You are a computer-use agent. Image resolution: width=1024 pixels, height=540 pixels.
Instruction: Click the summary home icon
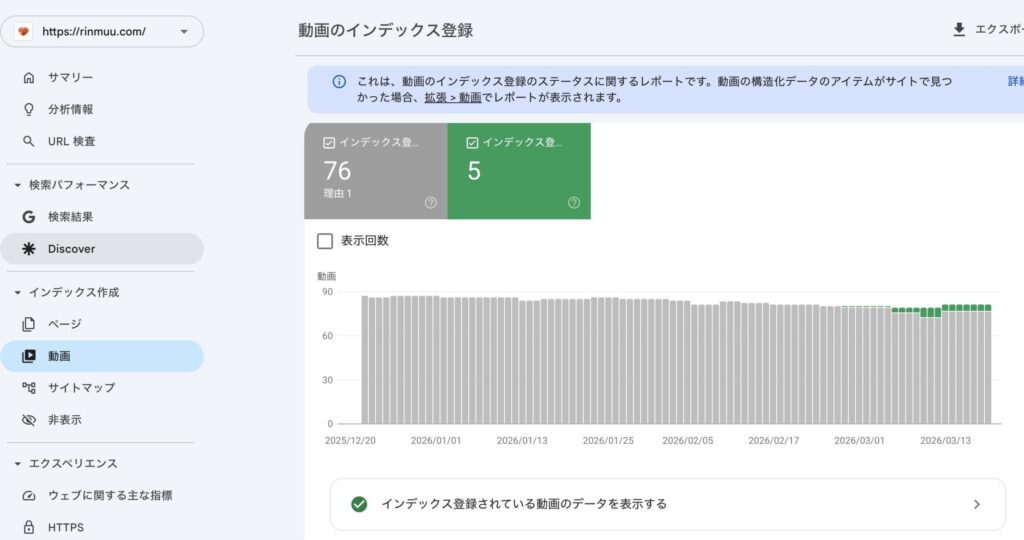click(28, 77)
